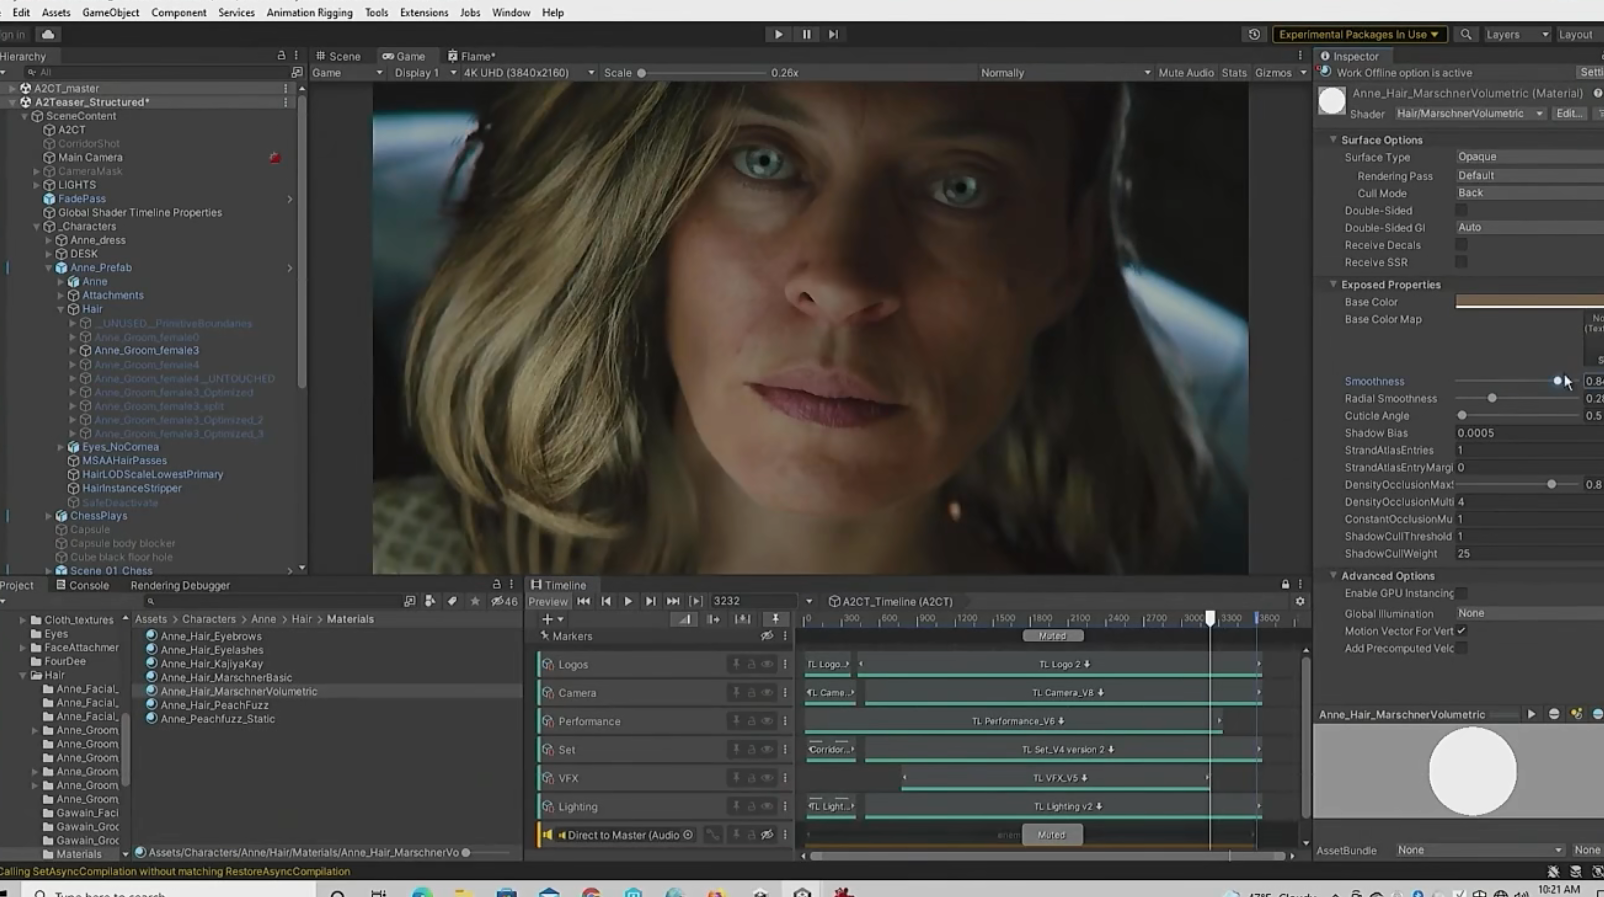The image size is (1604, 897).
Task: Uncheck Motion Vector For Vertex Animation
Action: (1461, 631)
